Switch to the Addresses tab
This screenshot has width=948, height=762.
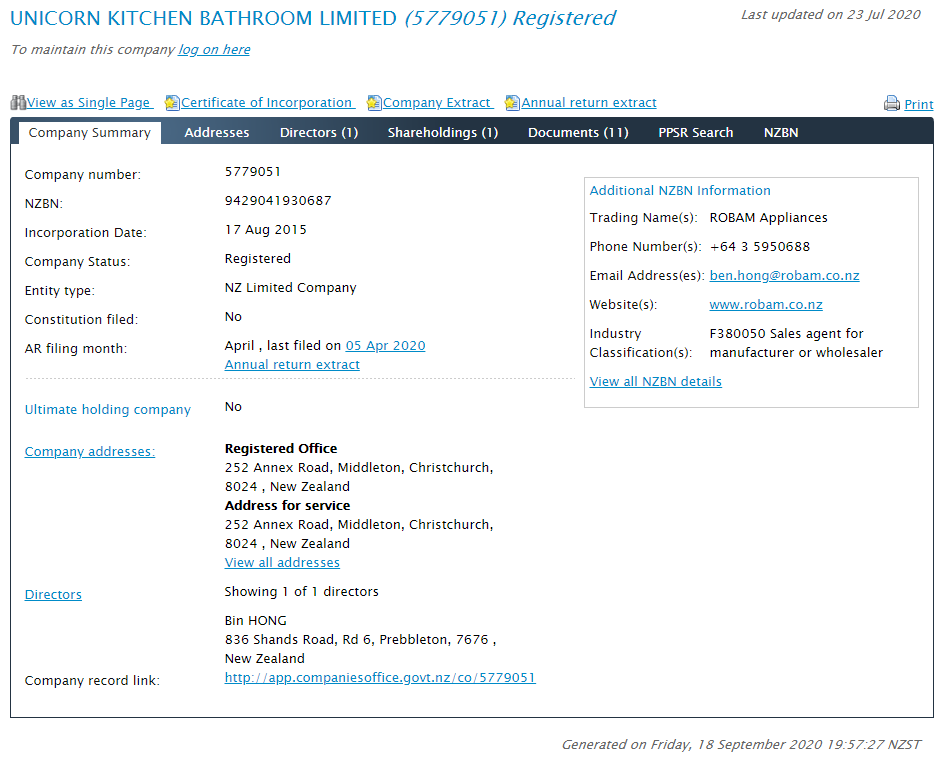[x=216, y=132]
